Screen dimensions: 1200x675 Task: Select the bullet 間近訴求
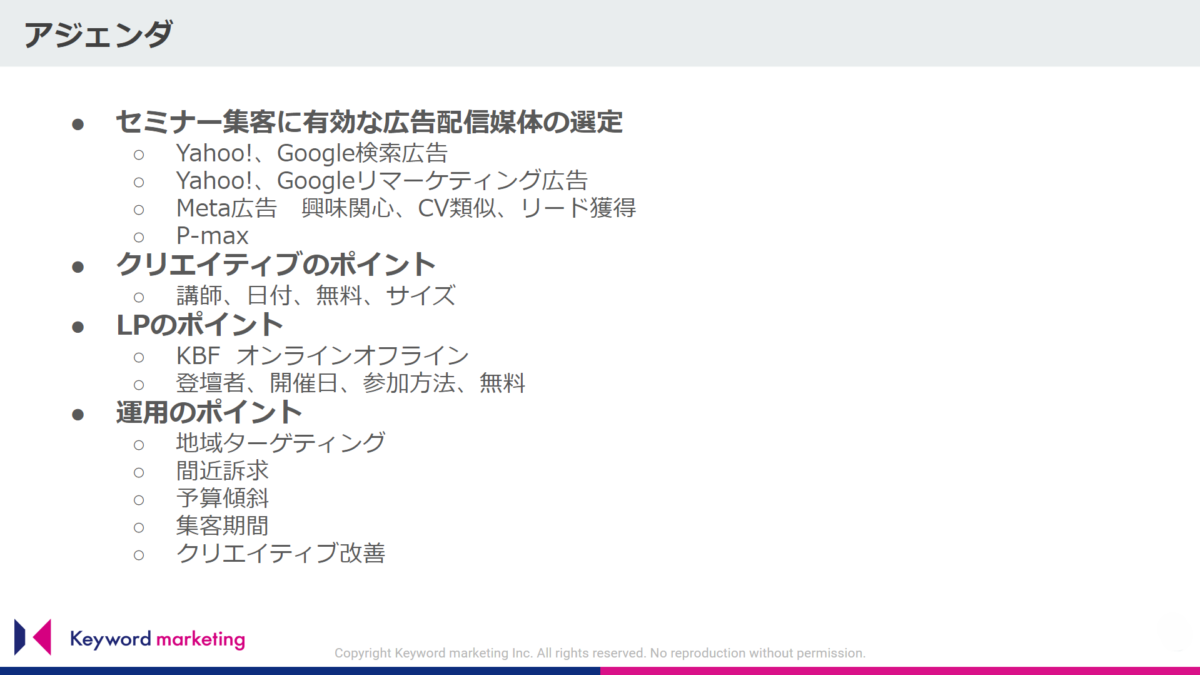coord(222,470)
